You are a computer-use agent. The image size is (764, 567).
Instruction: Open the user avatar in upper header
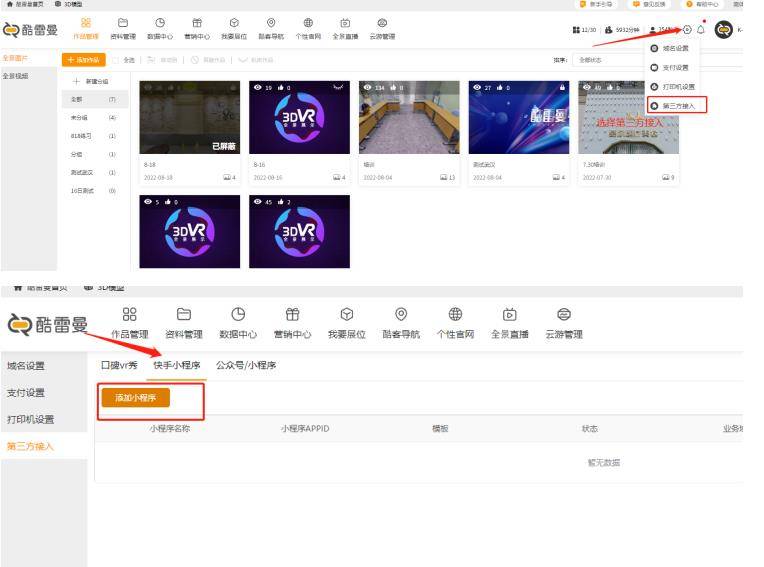[724, 30]
